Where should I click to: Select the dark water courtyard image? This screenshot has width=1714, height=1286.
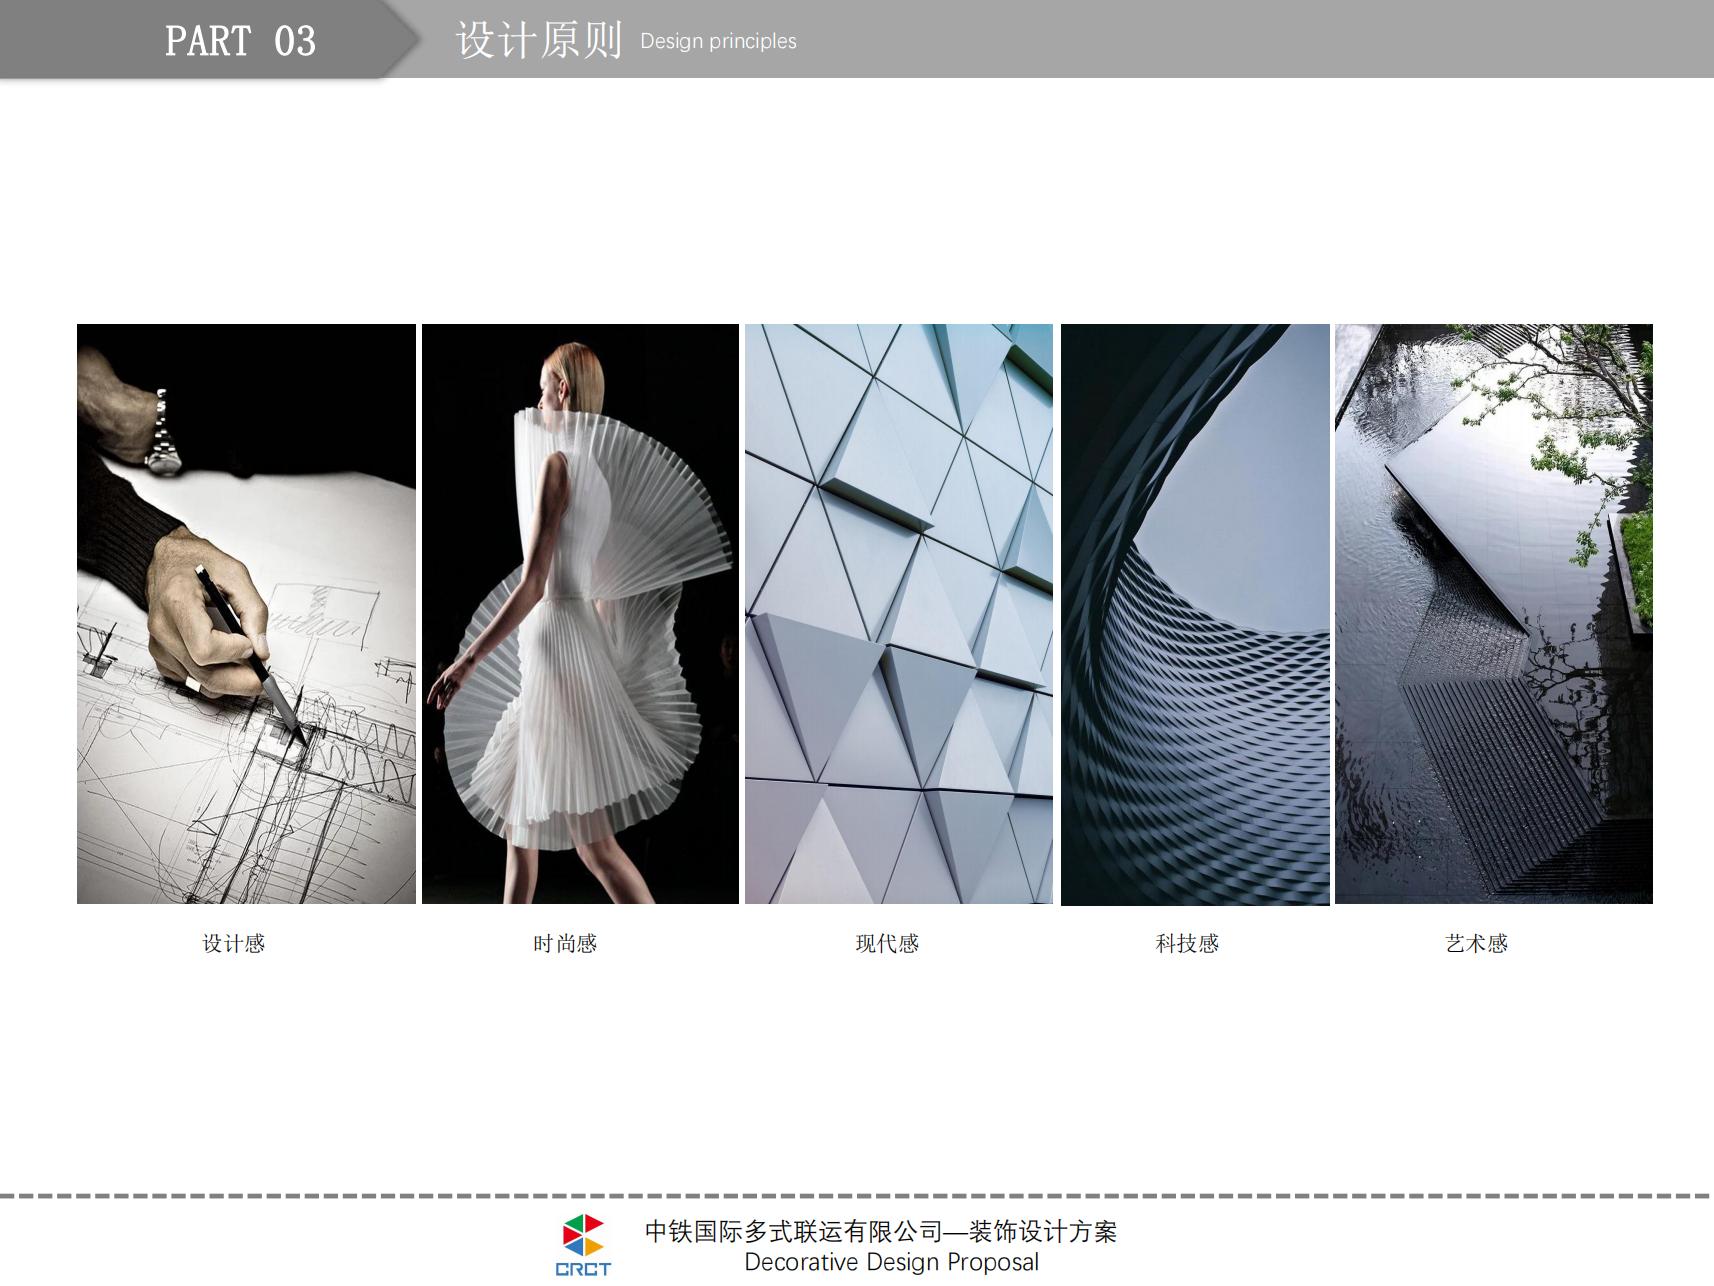(x=1493, y=613)
